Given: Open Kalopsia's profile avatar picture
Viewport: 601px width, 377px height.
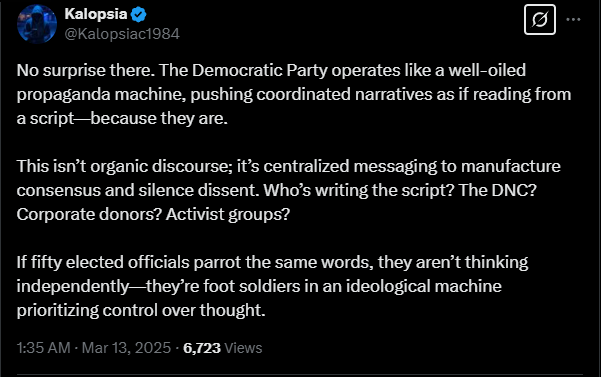Looking at the screenshot, I should click(37, 24).
